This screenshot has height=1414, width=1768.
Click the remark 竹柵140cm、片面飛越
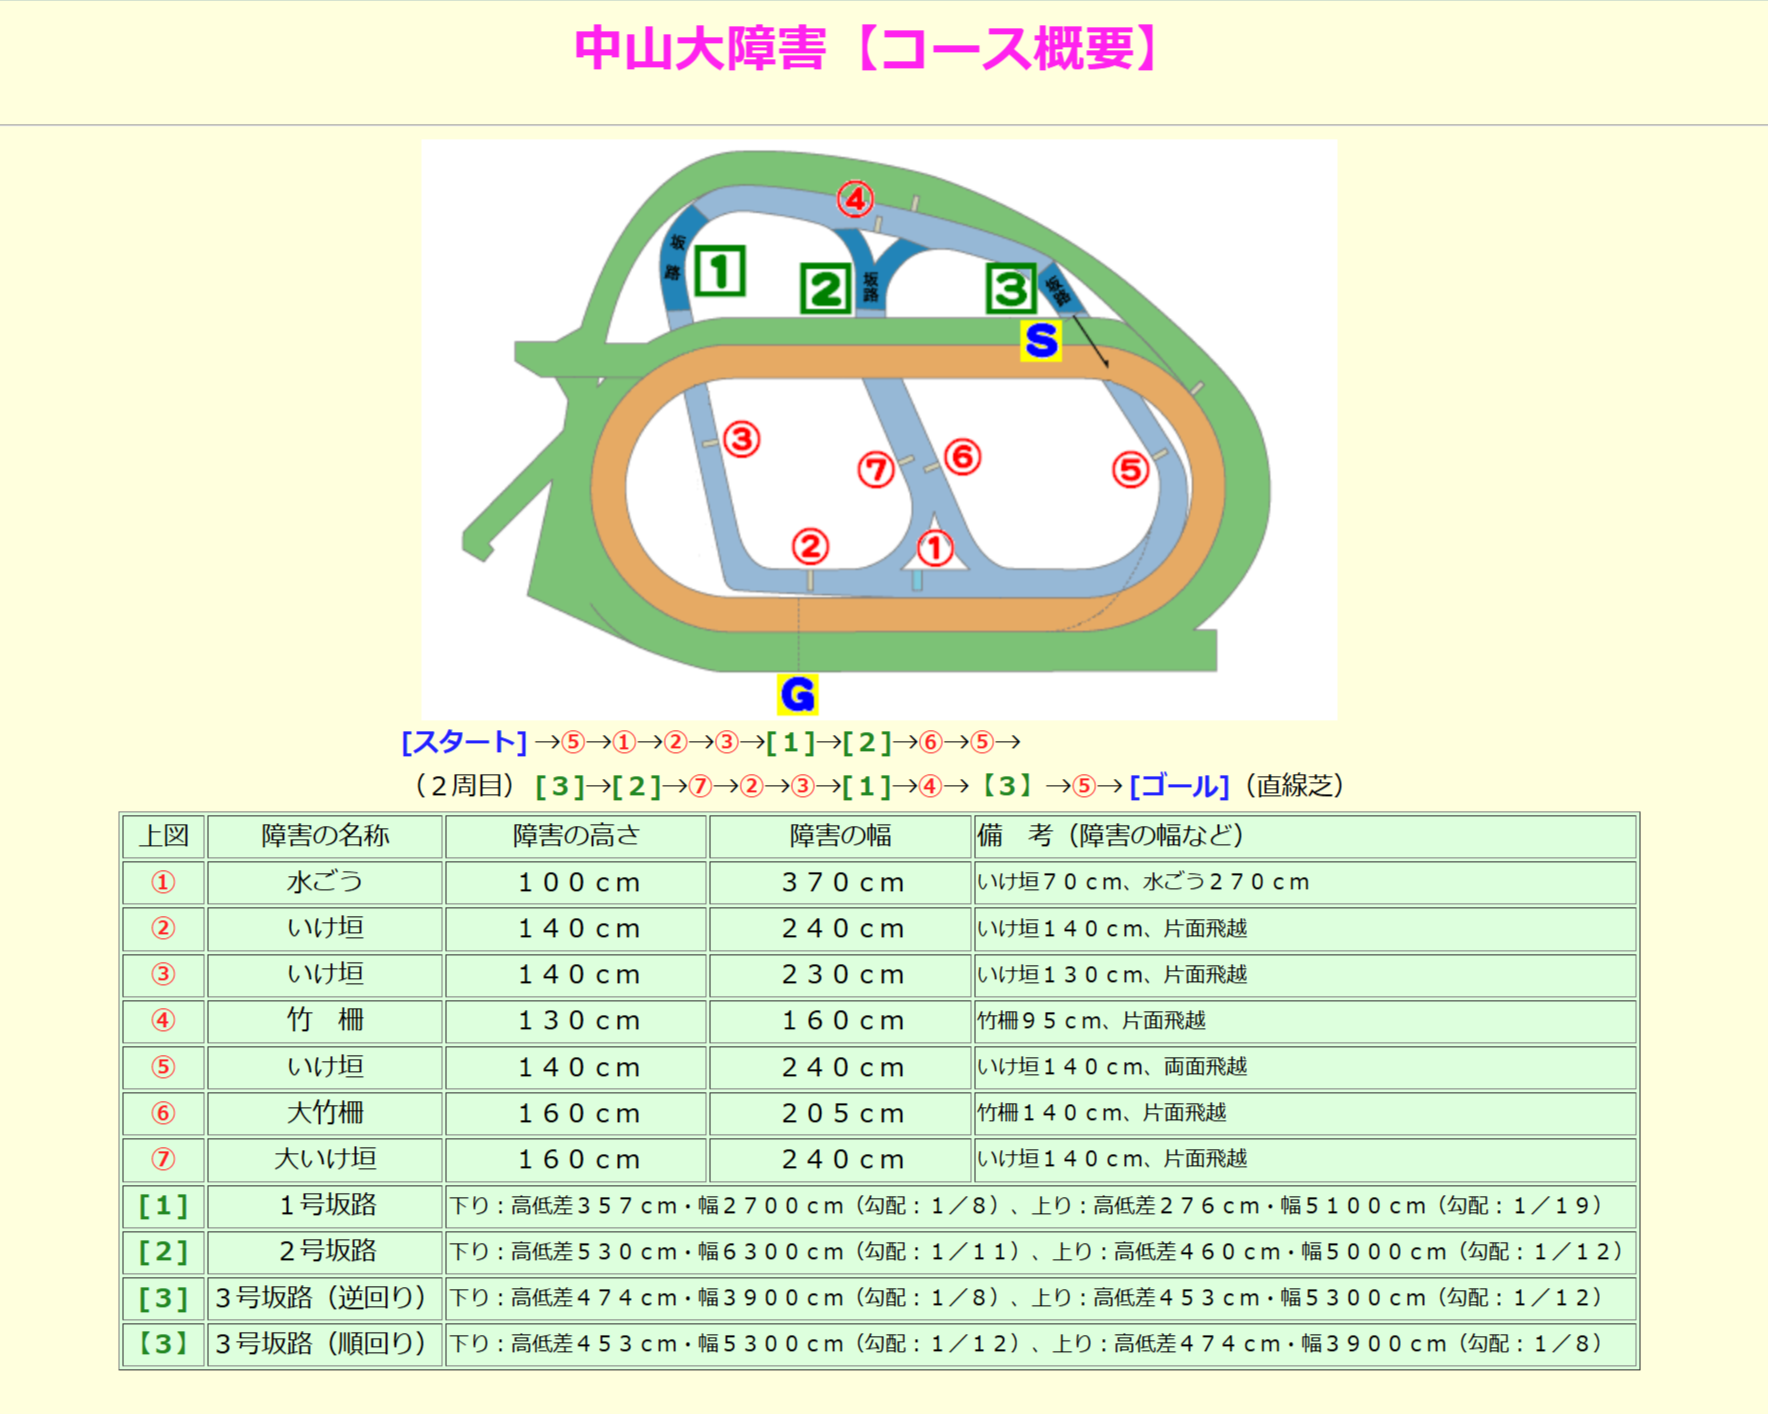click(x=1101, y=1112)
